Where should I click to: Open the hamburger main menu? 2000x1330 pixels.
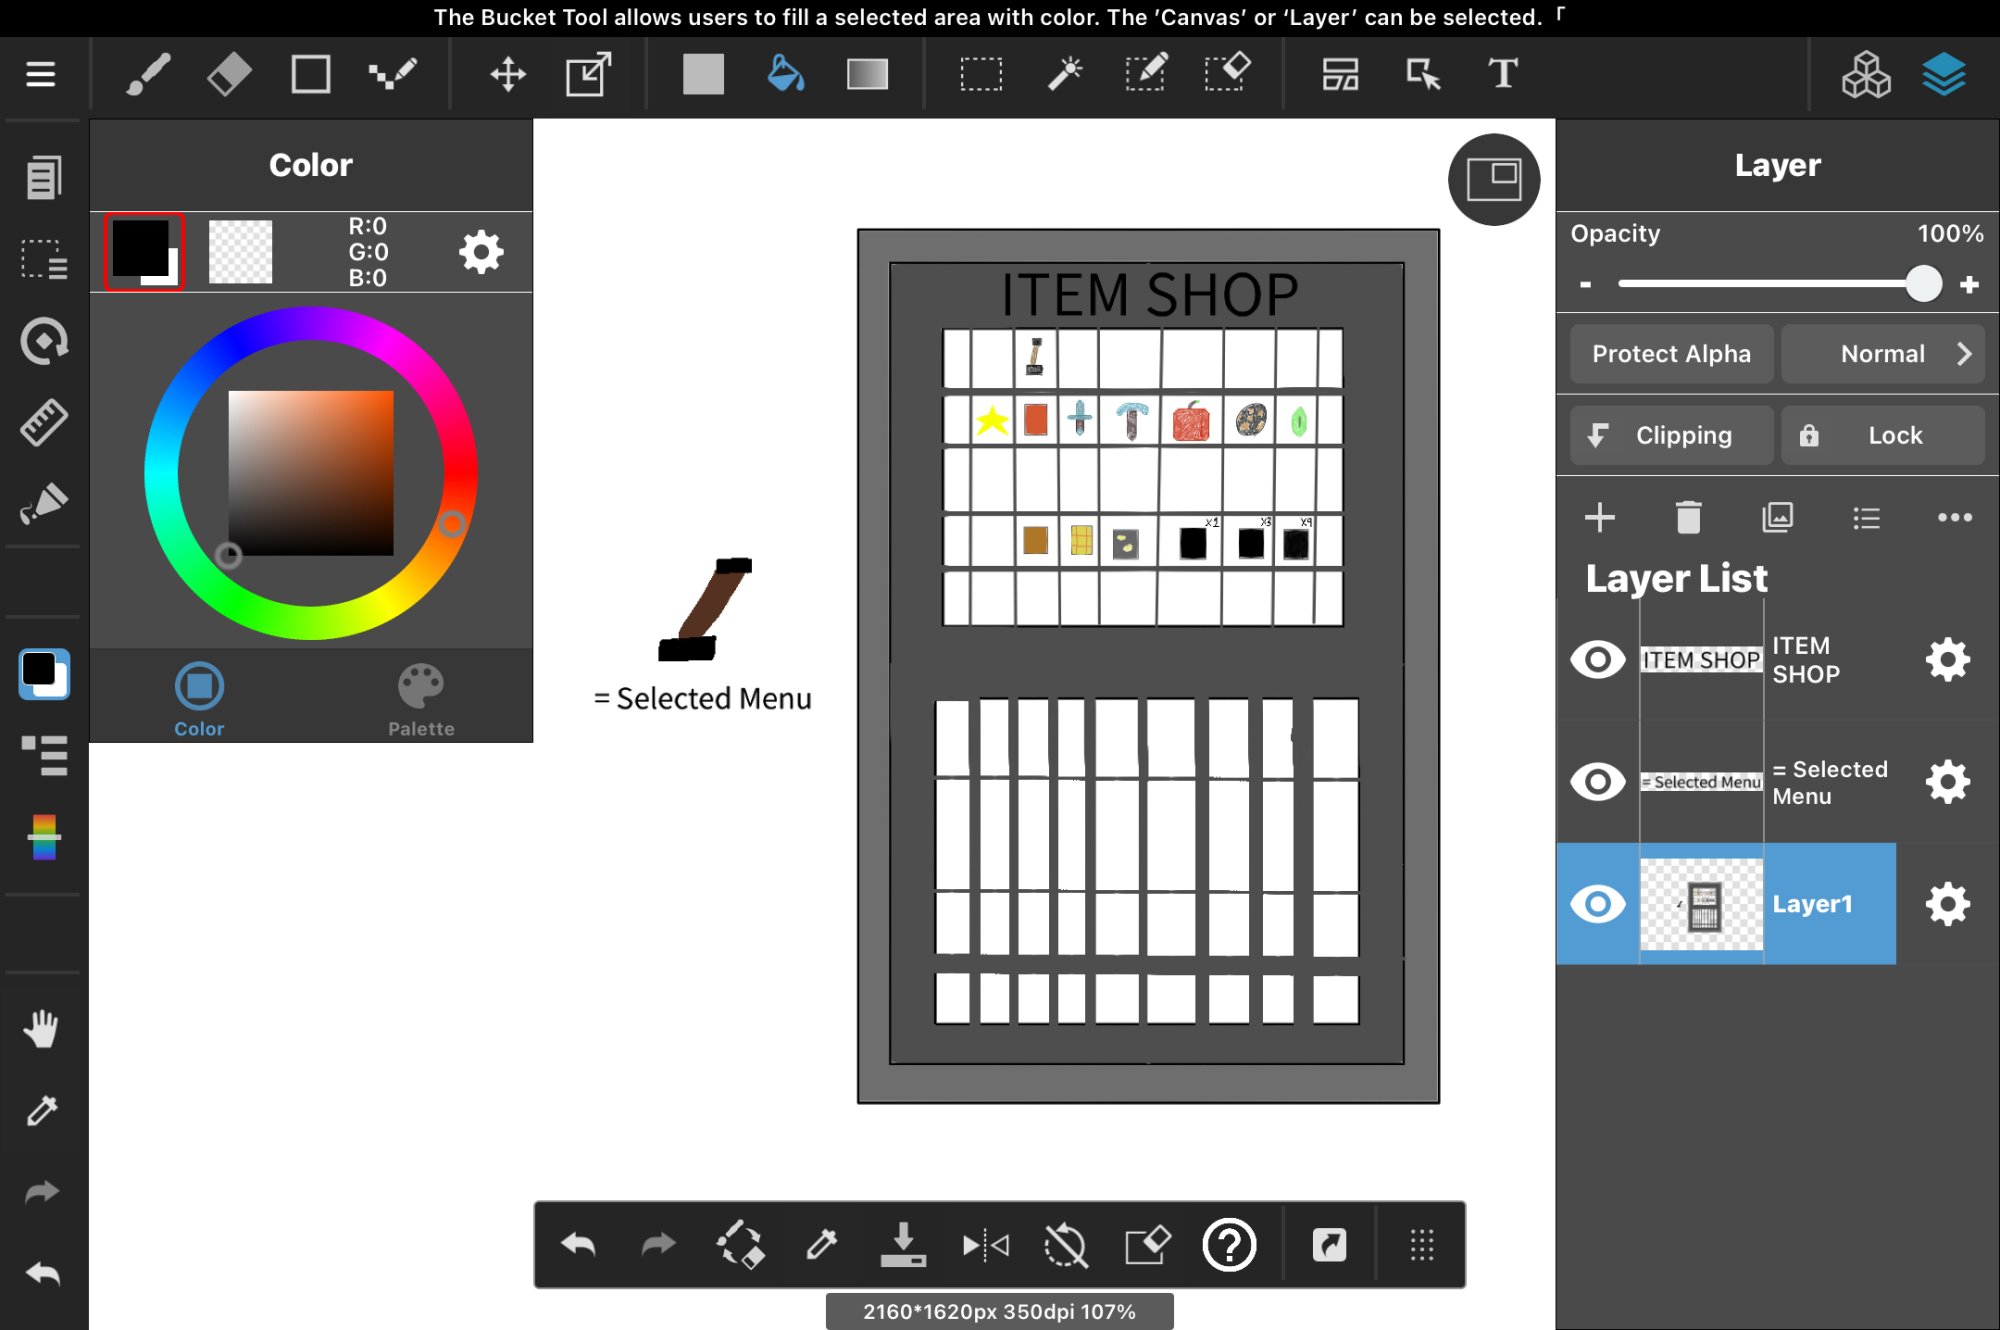coord(40,74)
